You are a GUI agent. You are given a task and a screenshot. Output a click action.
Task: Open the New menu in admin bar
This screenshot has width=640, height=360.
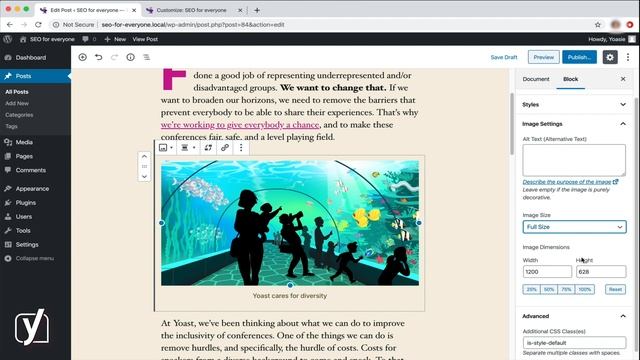point(115,39)
